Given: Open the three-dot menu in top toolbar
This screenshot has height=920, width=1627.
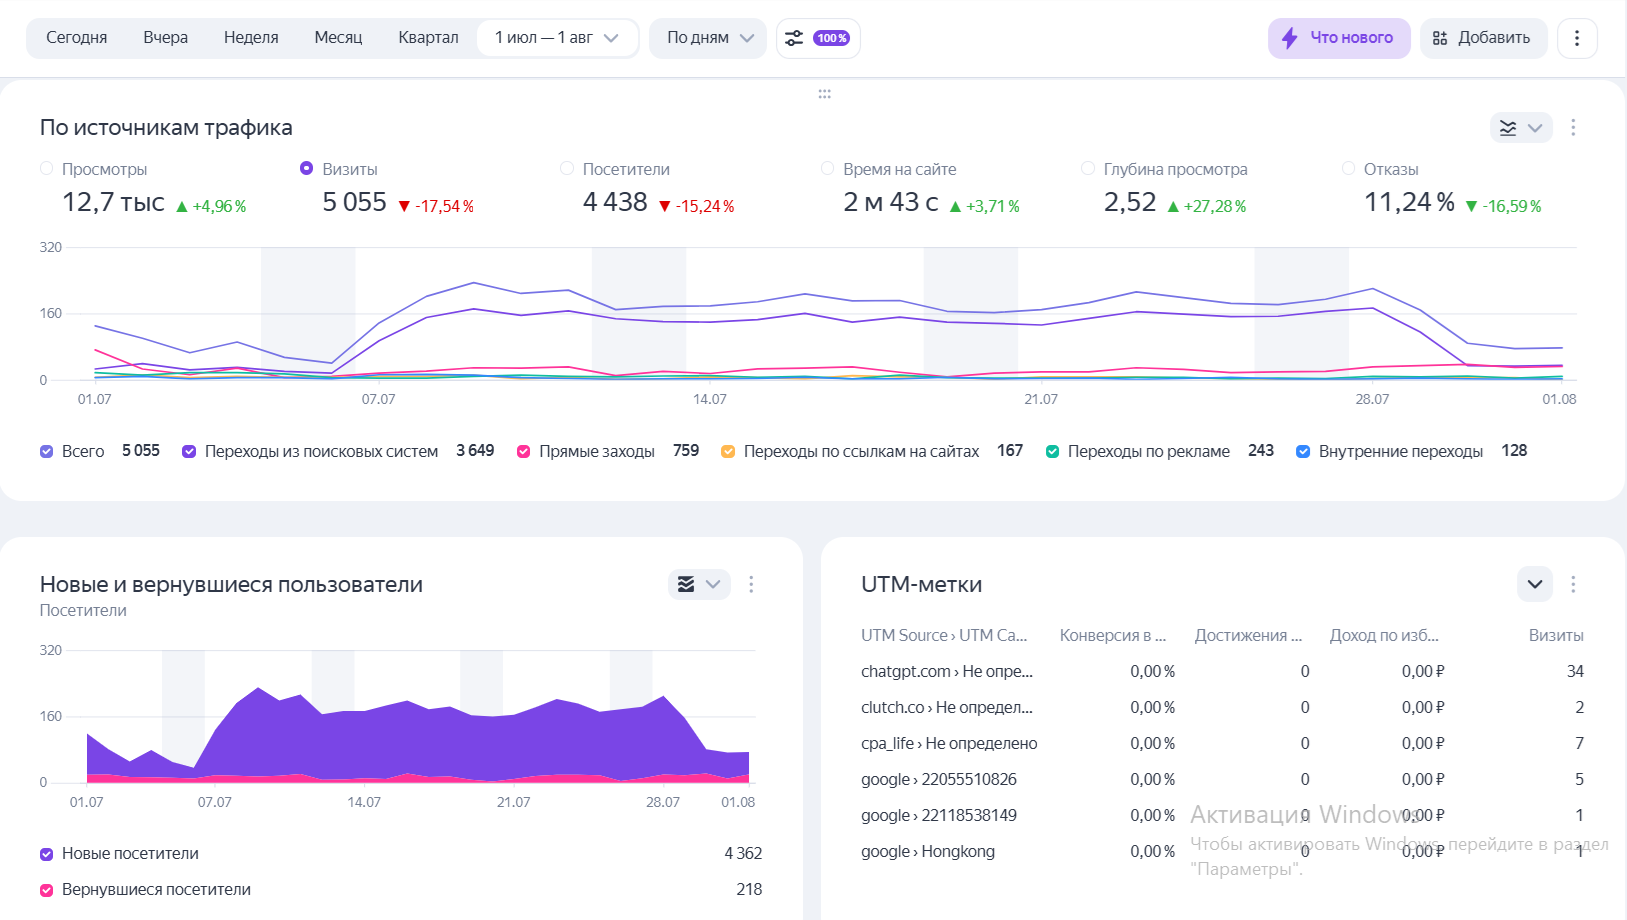Looking at the screenshot, I should point(1577,38).
